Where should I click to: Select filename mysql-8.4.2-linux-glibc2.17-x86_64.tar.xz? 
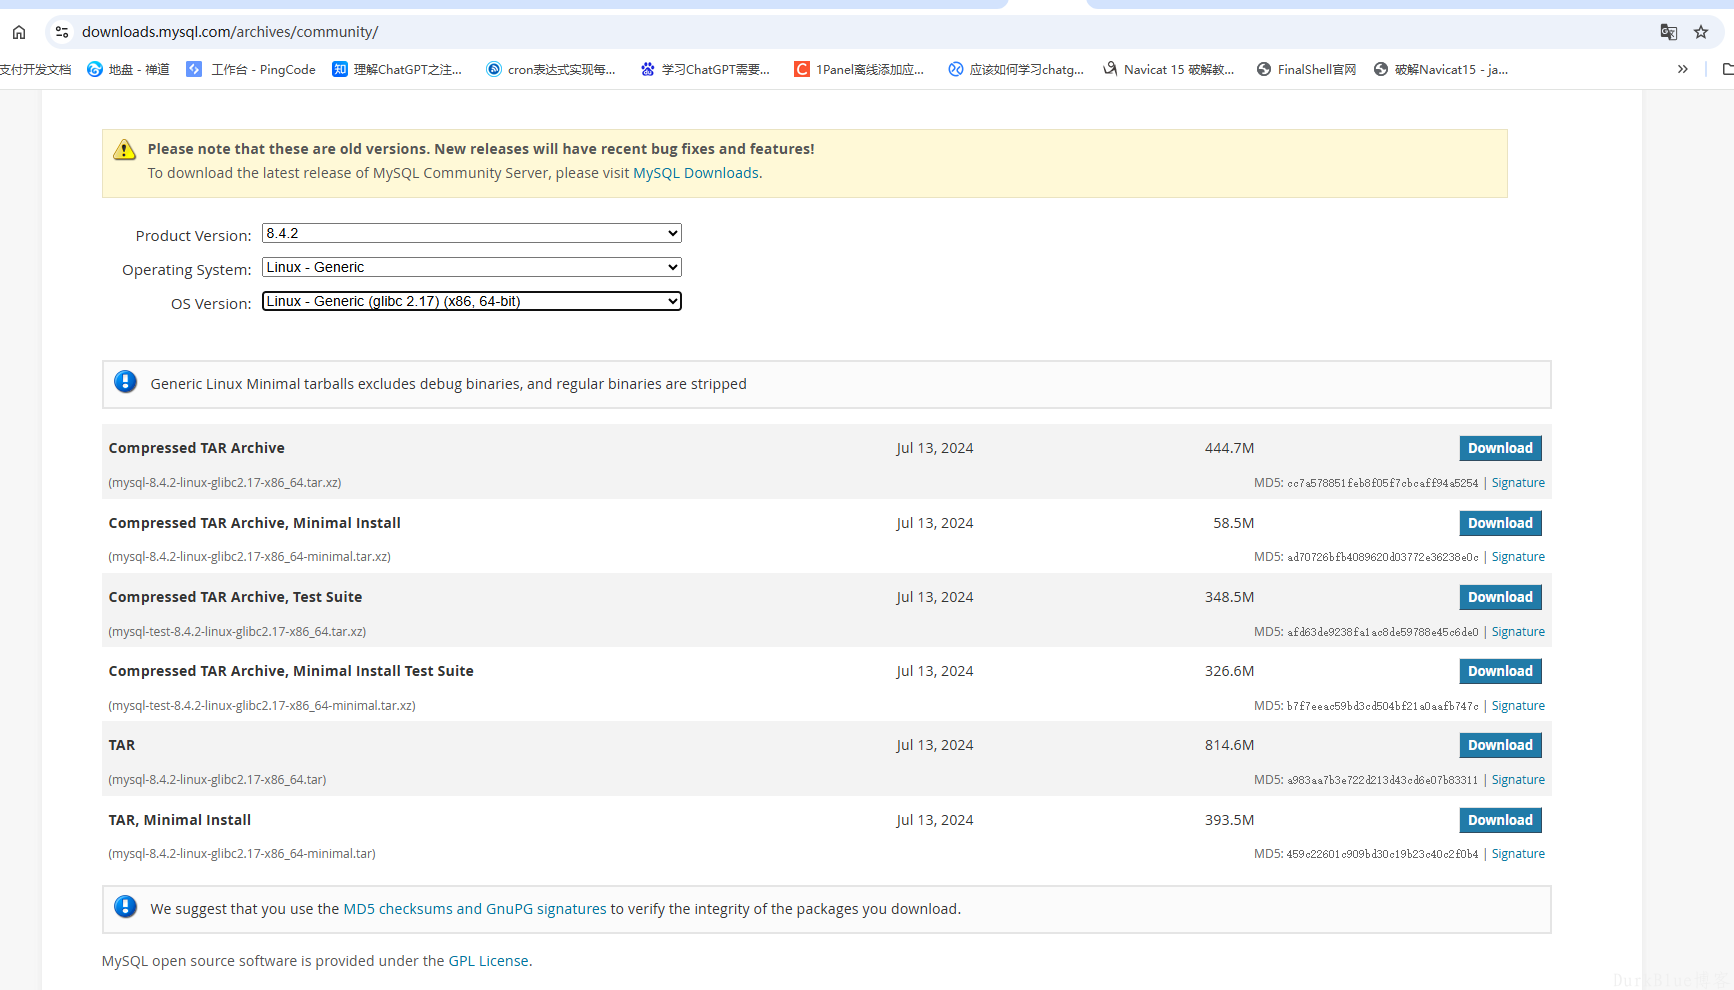225,483
